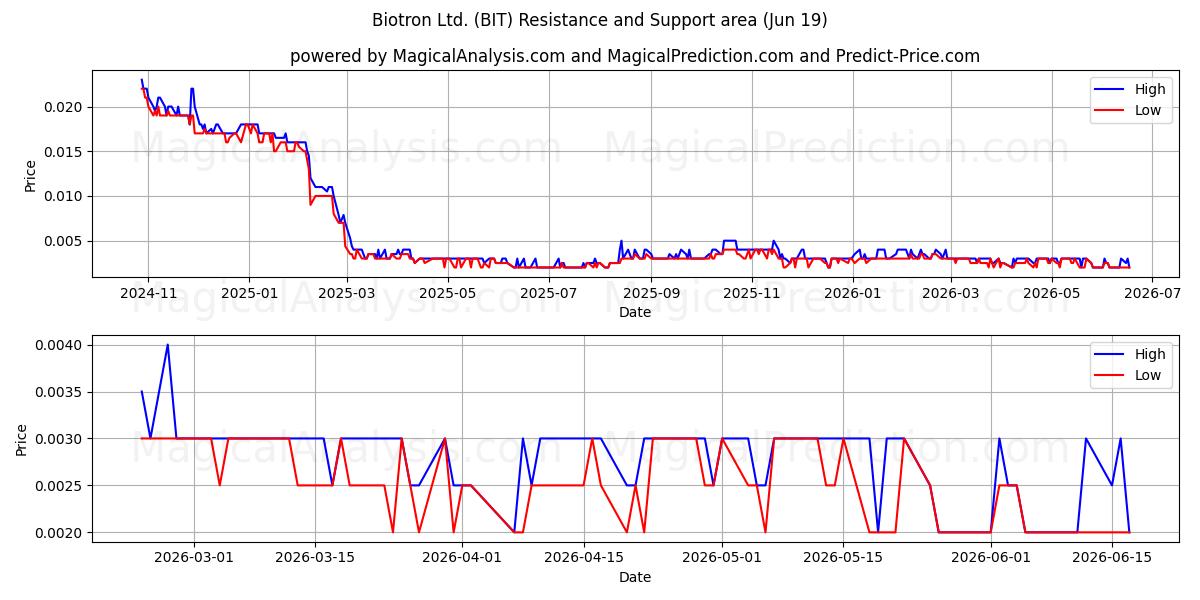Viewport: 1200px width, 600px height.
Task: Click the '2025-11' x-axis label on top chart
Action: [x=751, y=293]
